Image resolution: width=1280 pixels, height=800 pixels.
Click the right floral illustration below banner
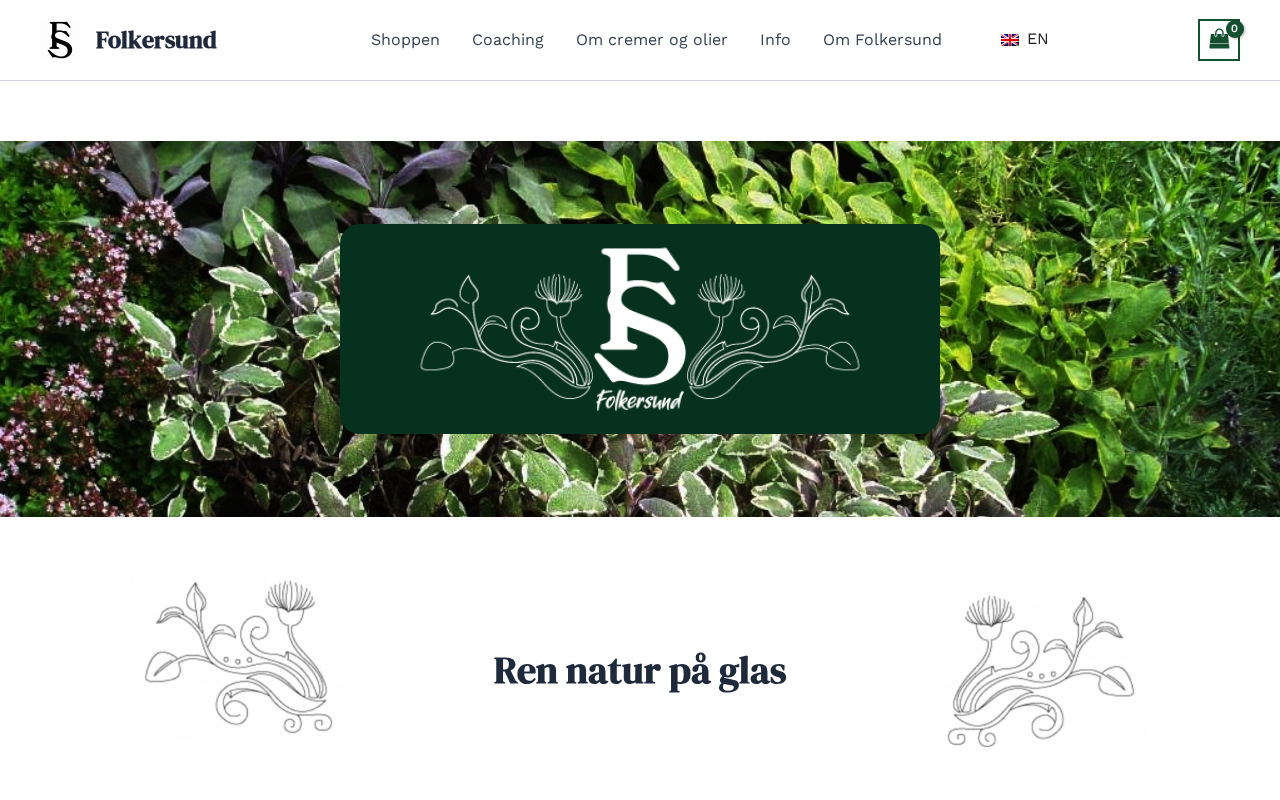point(1043,671)
